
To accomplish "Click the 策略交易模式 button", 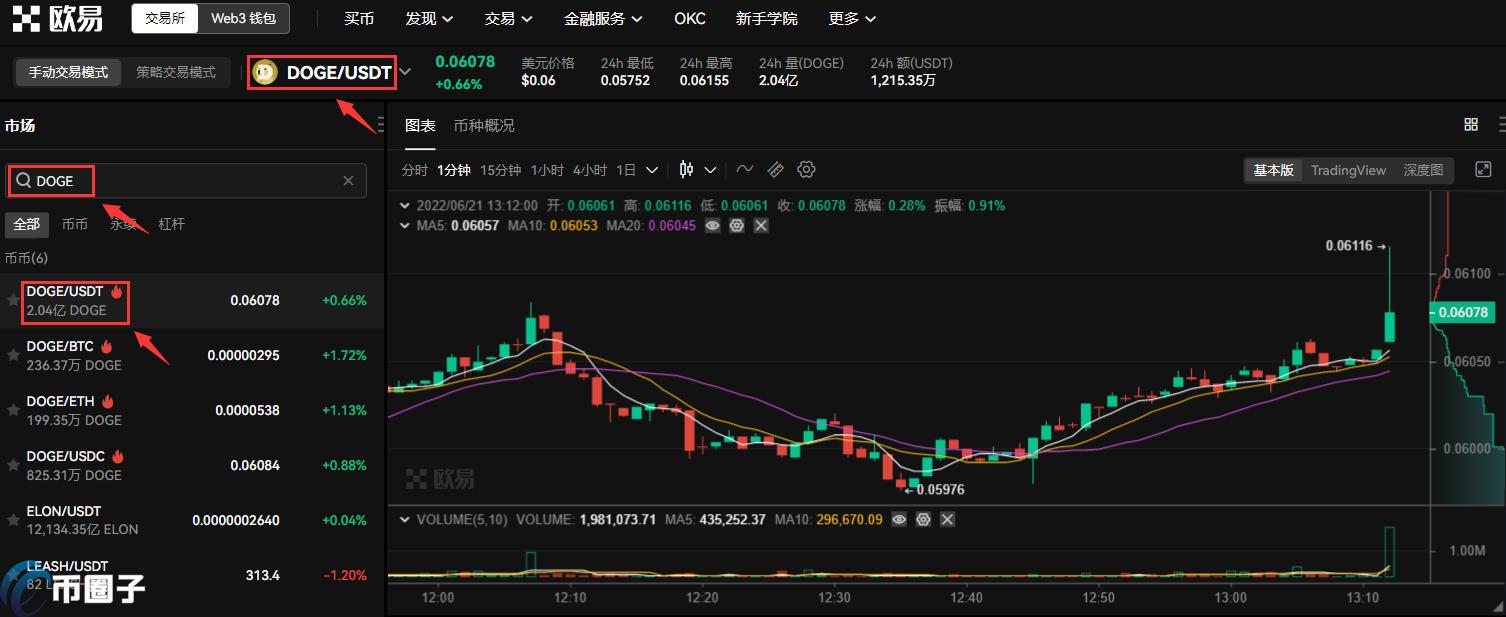I will tap(176, 72).
